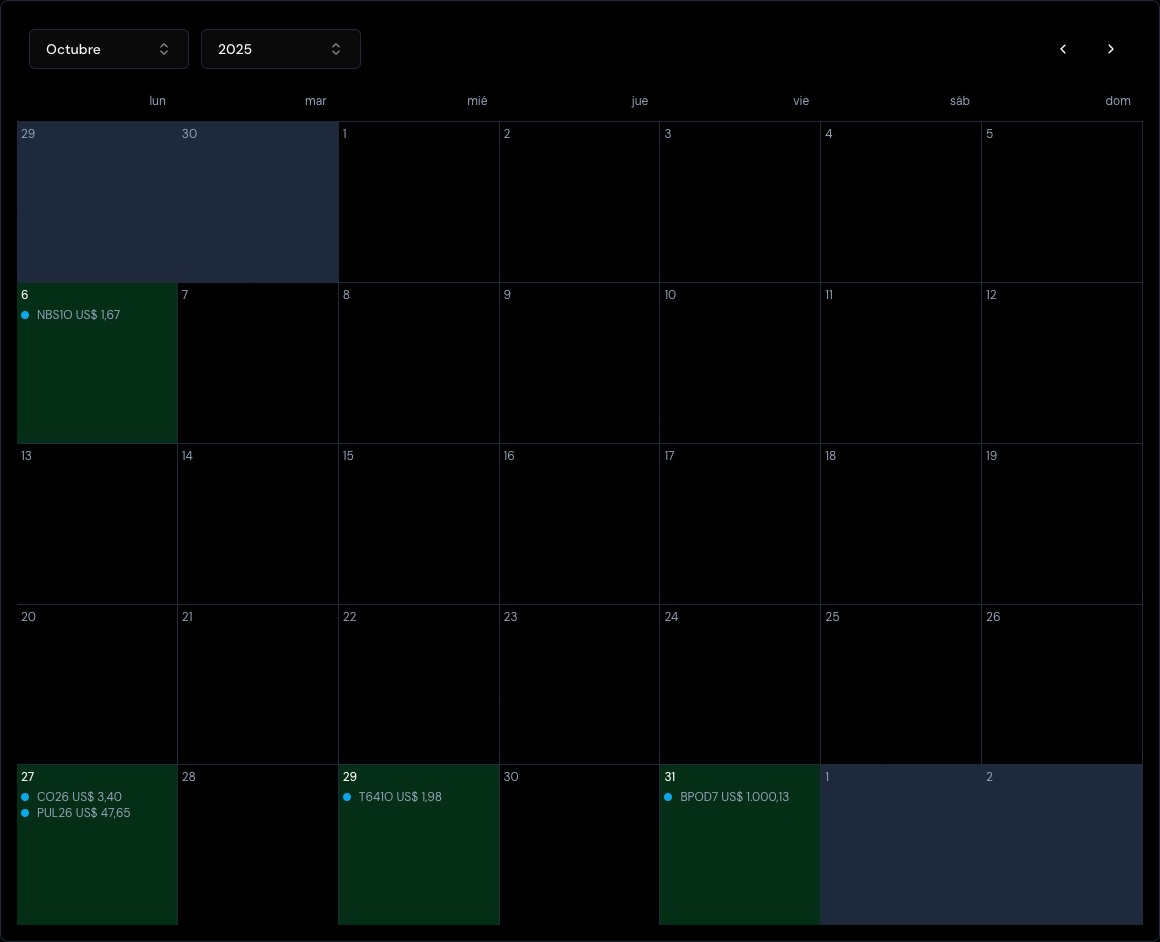Select the BPOD7 US$ 1.000,13 event
Screen dimensions: 1160x942
(734, 797)
